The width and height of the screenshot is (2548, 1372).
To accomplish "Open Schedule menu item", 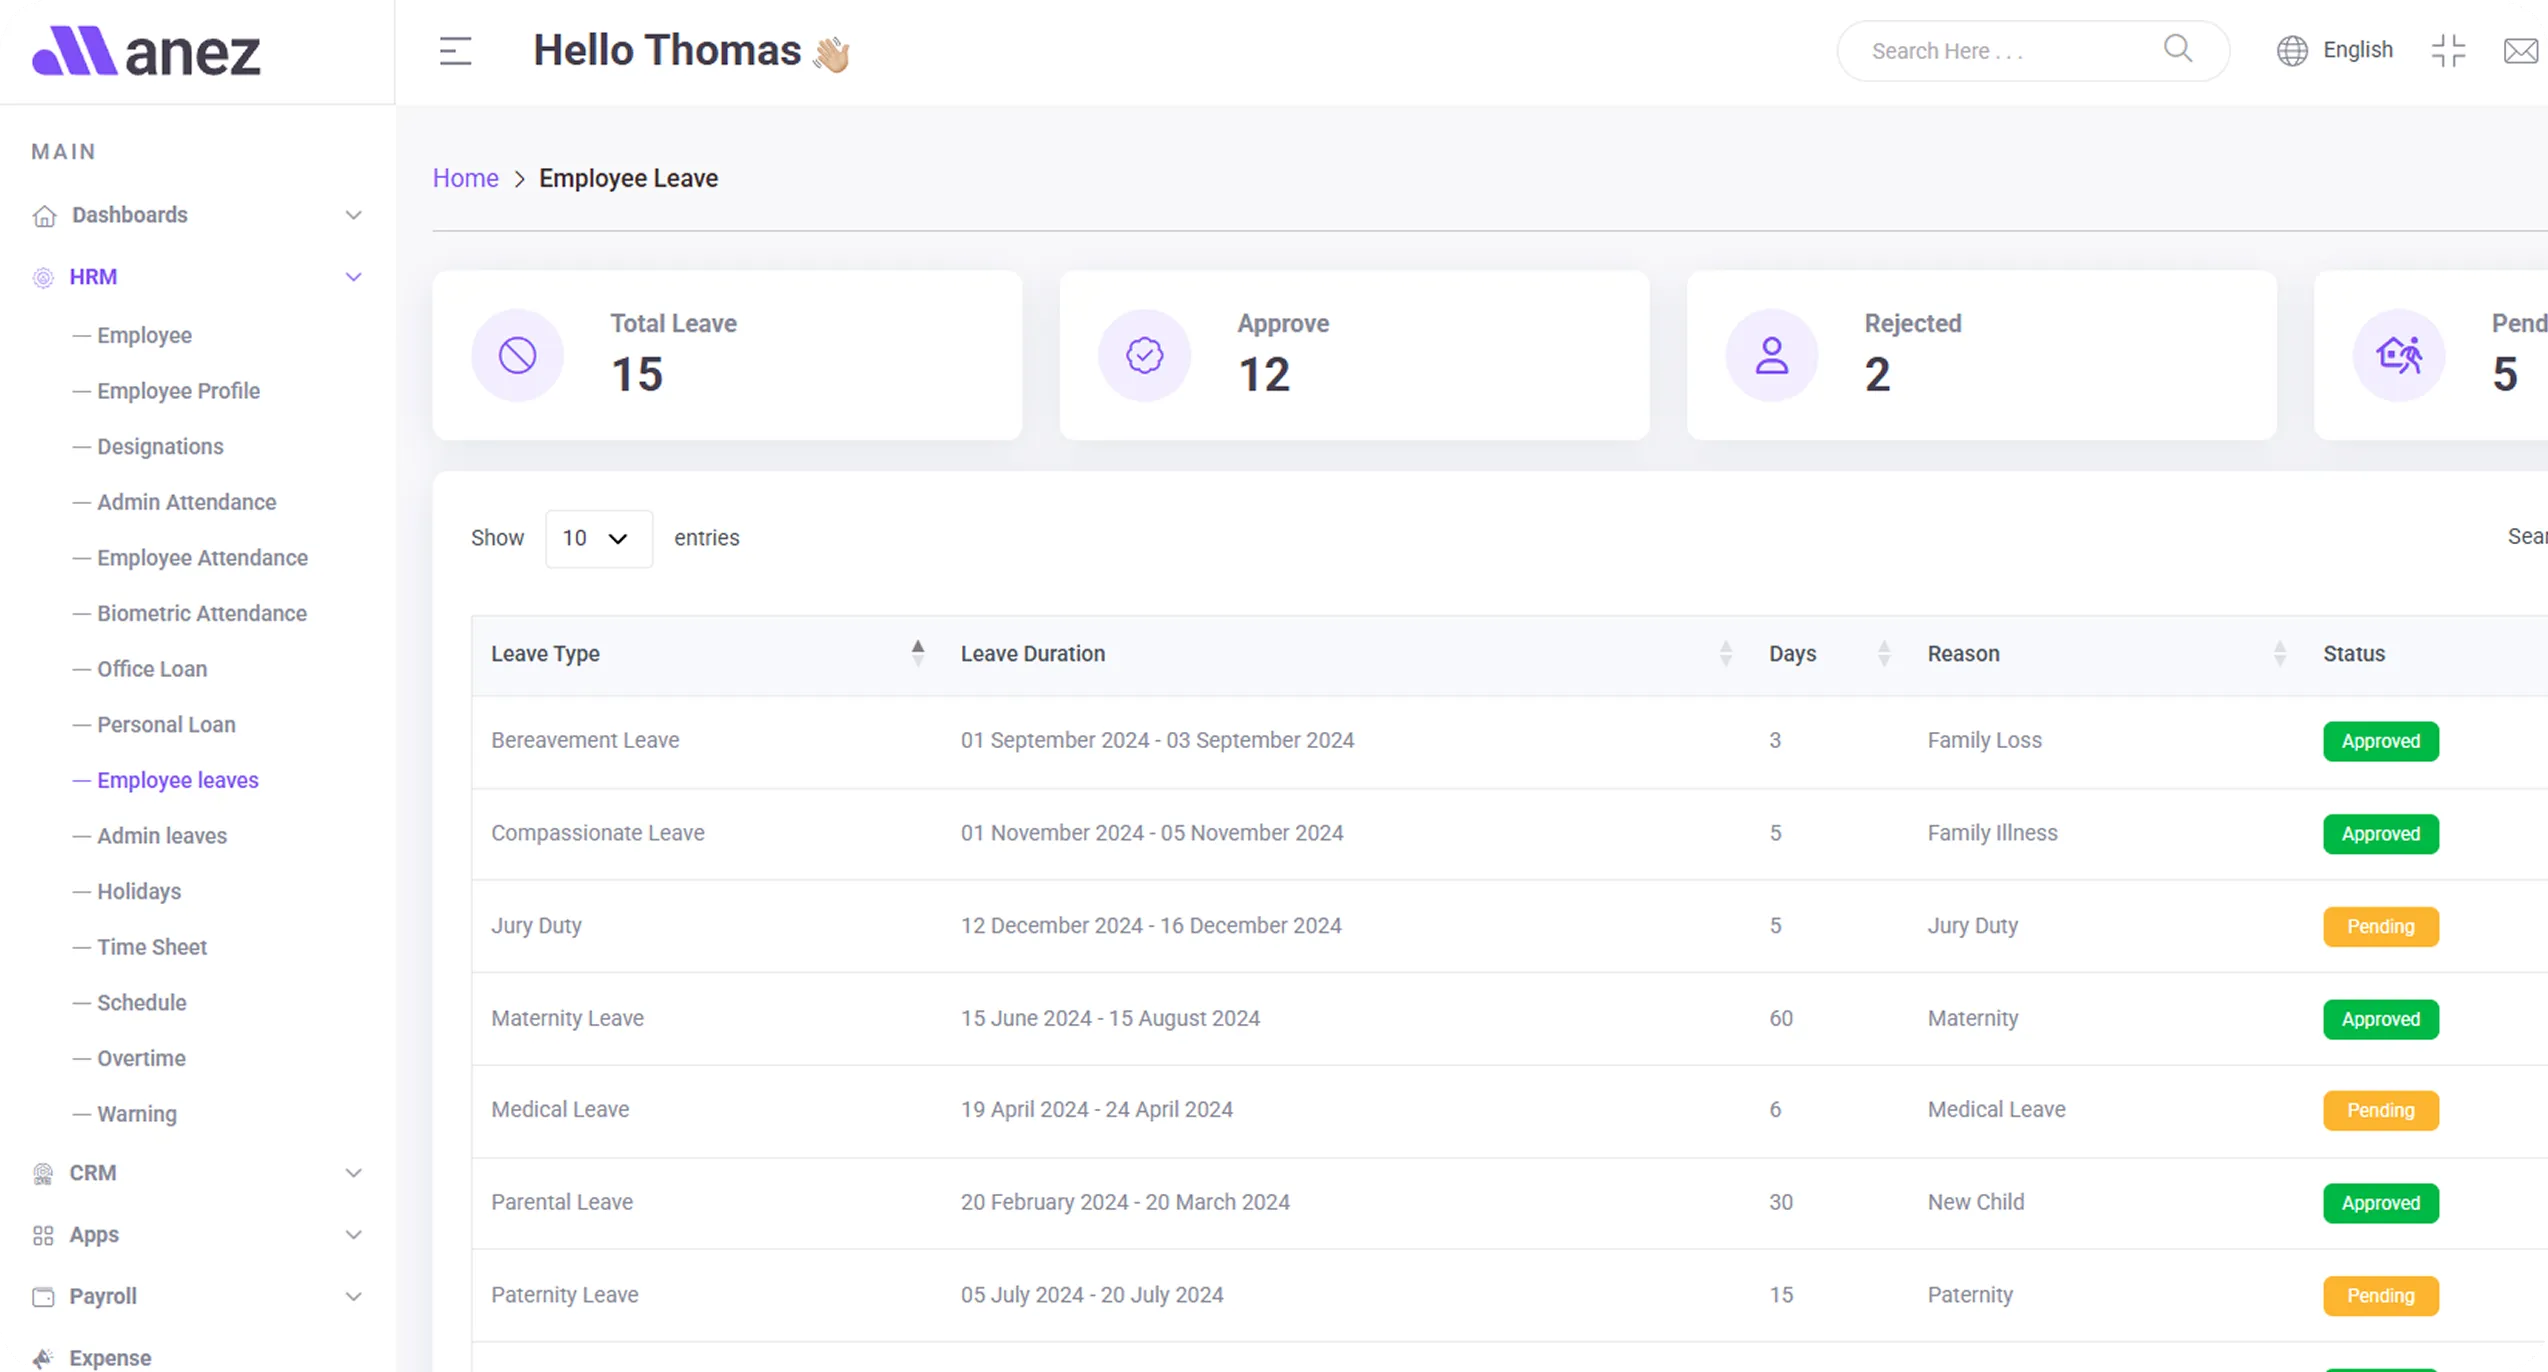I will 141,1003.
